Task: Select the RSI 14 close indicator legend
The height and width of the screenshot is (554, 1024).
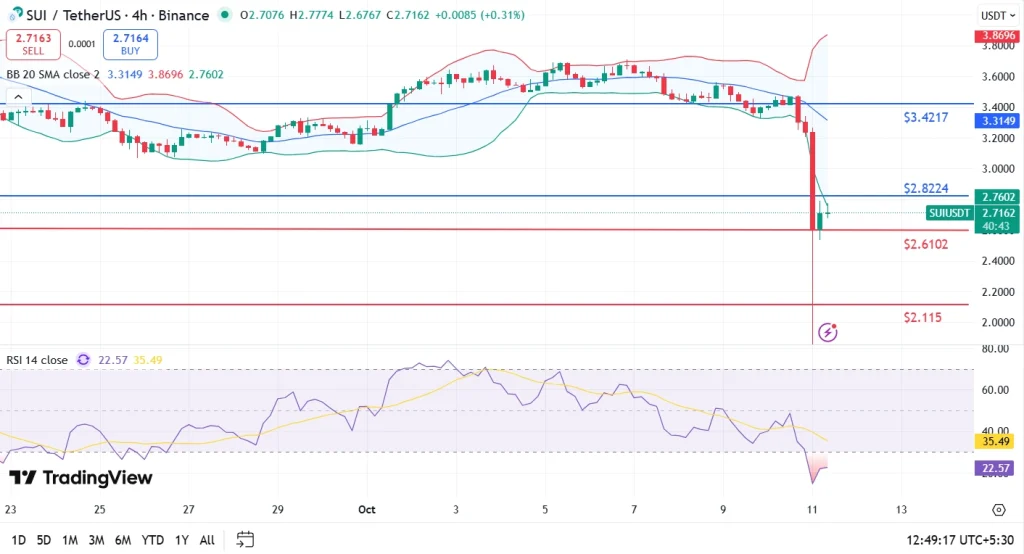Action: [35, 360]
